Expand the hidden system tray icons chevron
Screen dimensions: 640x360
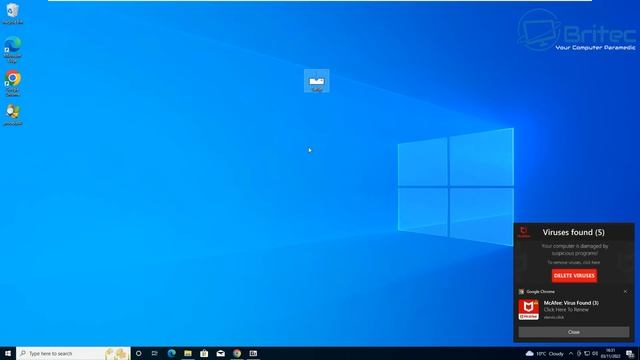click(x=571, y=353)
